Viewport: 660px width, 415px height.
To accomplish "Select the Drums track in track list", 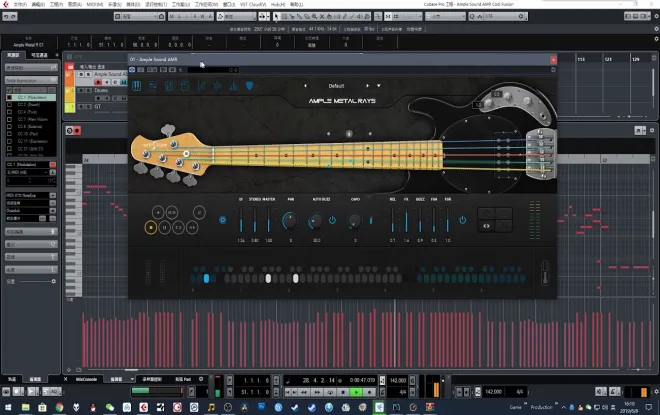I will [101, 90].
